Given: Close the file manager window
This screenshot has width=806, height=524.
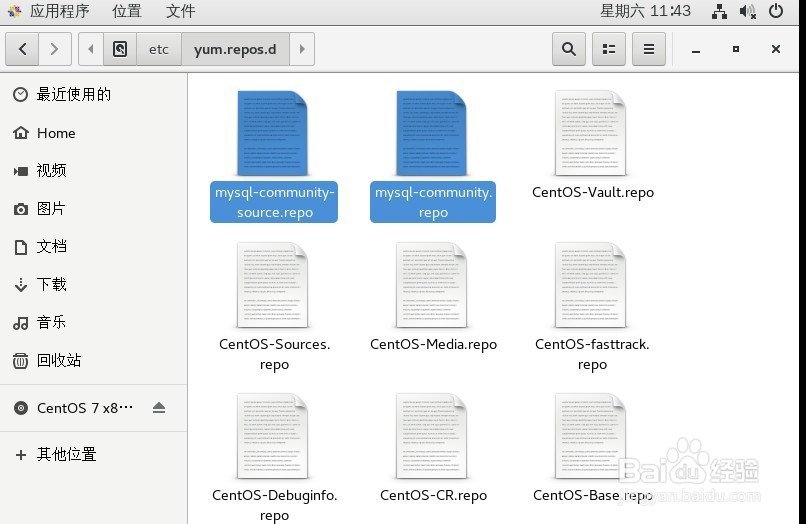Looking at the screenshot, I should (776, 49).
